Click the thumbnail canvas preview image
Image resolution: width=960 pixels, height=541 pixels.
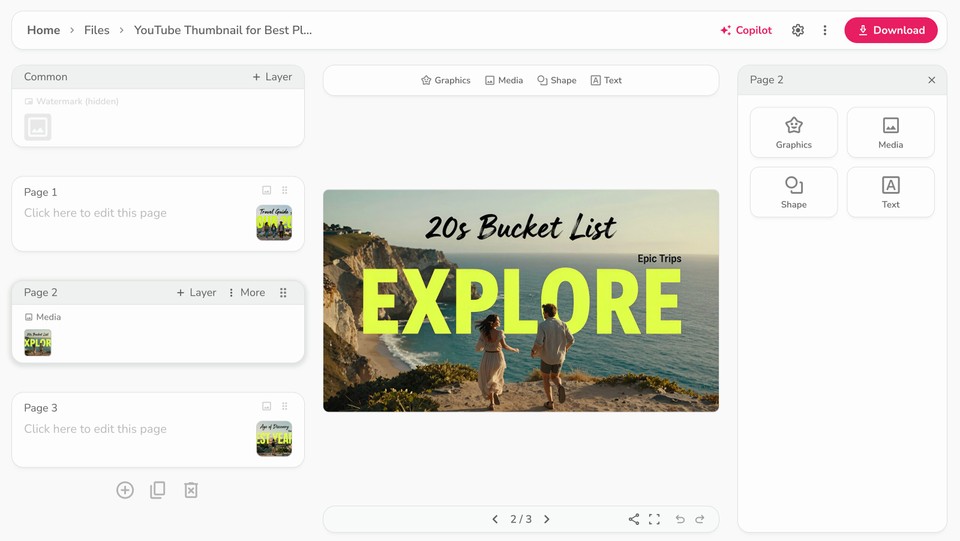click(x=521, y=300)
